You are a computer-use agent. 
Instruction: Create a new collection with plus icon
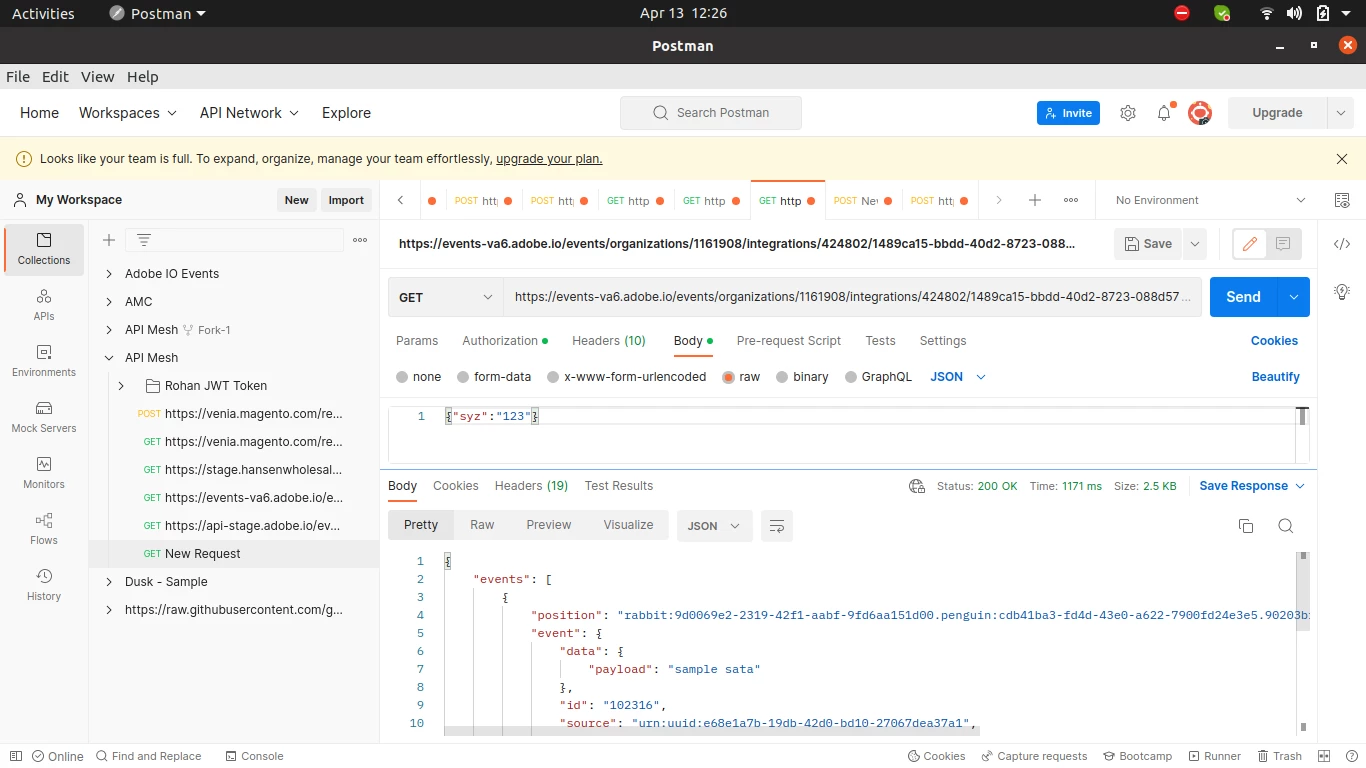[109, 240]
